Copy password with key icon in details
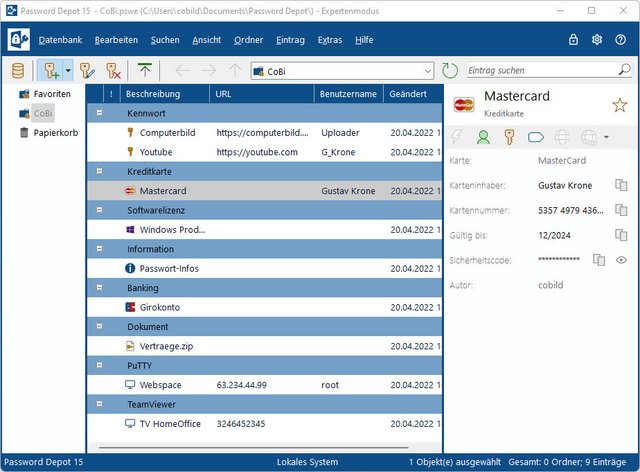This screenshot has height=472, width=640. 509,137
